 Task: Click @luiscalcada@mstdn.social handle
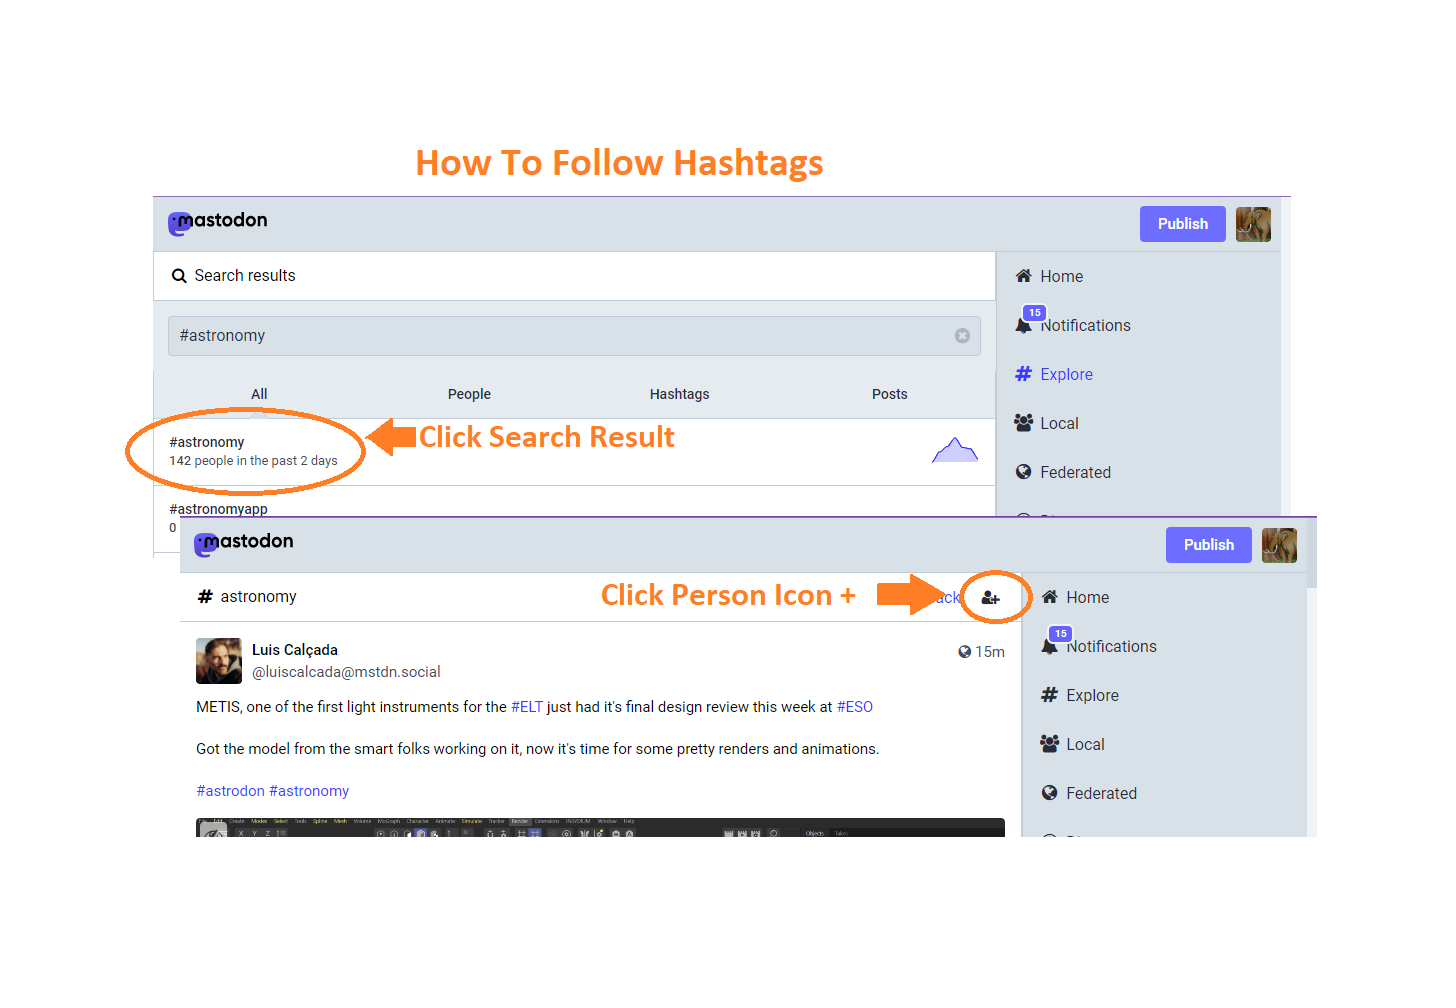345,672
